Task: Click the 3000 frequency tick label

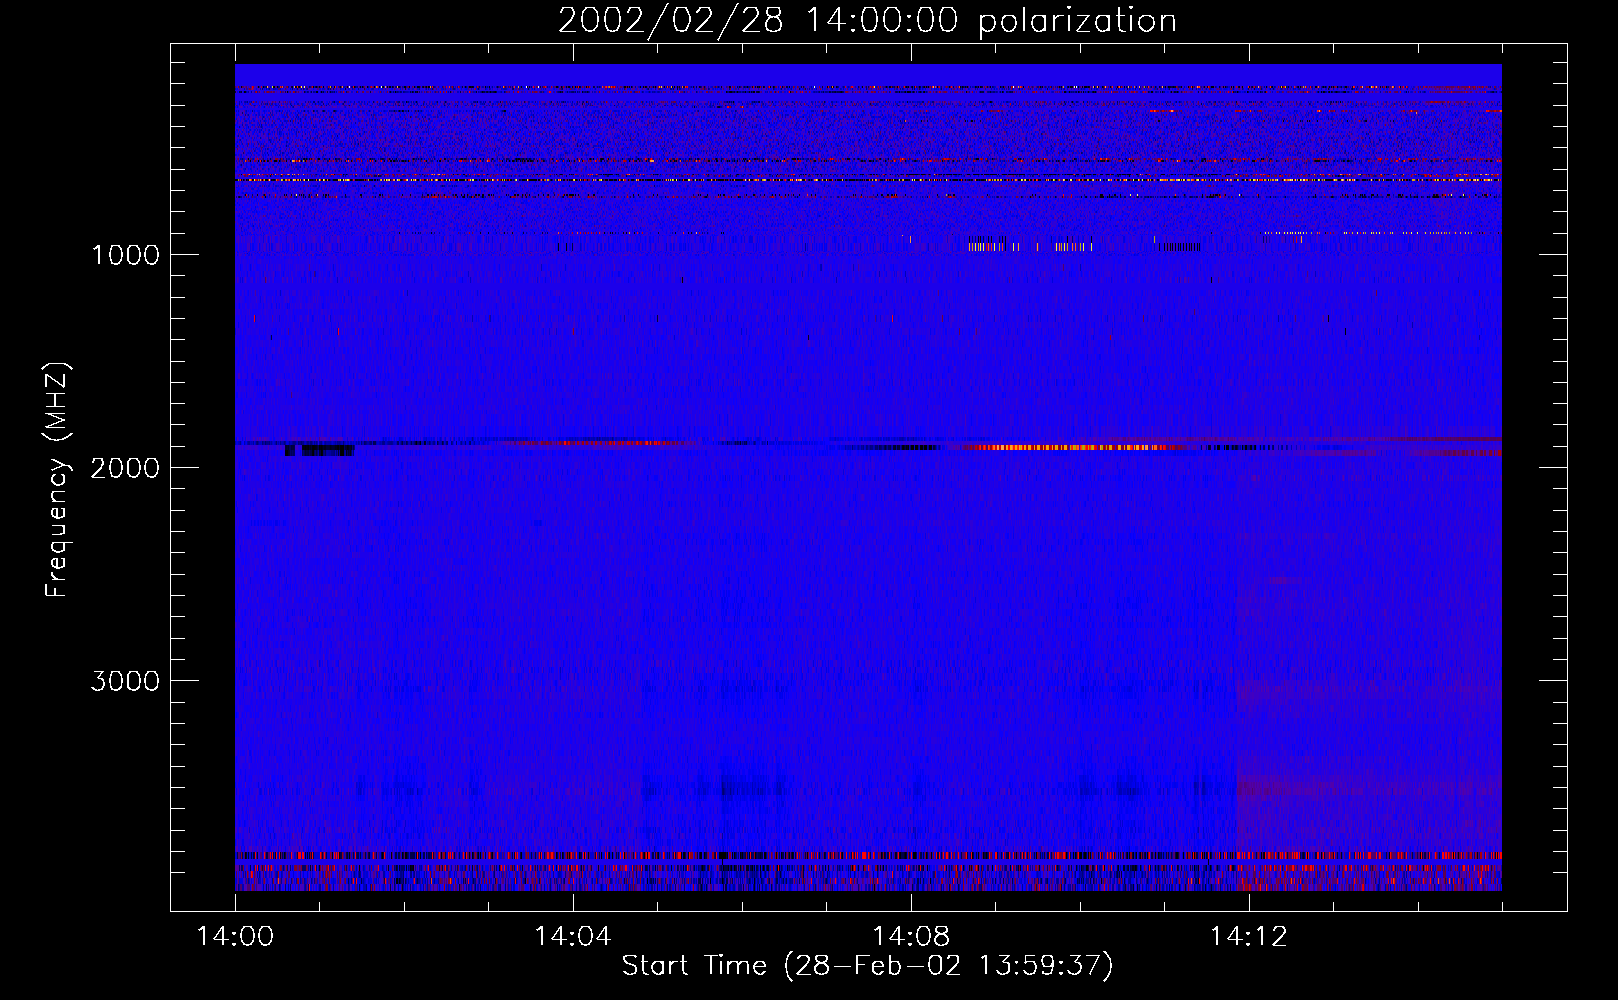Action: pos(125,681)
